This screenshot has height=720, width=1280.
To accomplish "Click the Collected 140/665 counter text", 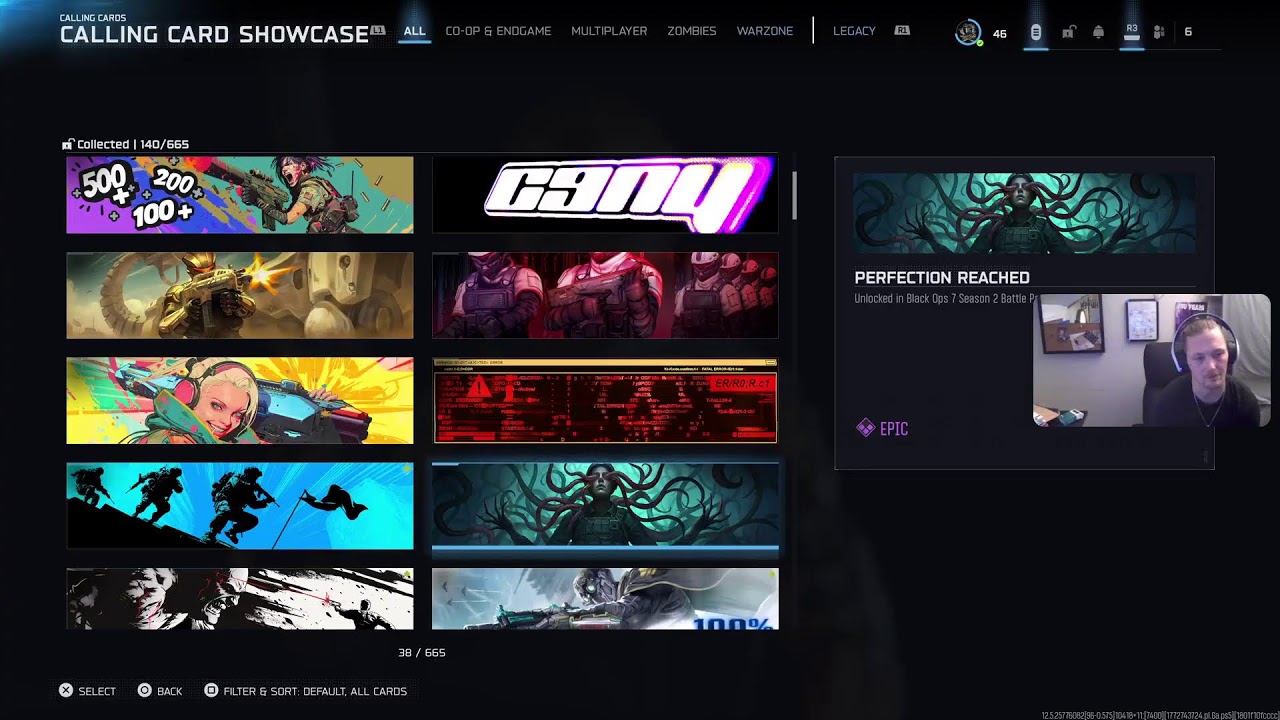I will 133,144.
